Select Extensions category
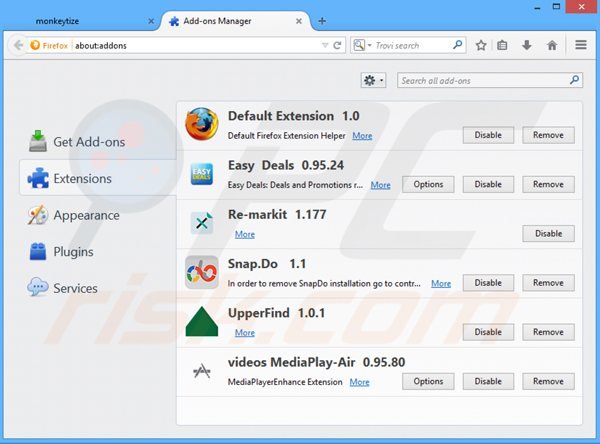Screen dimensions: 600x444 tap(98, 178)
